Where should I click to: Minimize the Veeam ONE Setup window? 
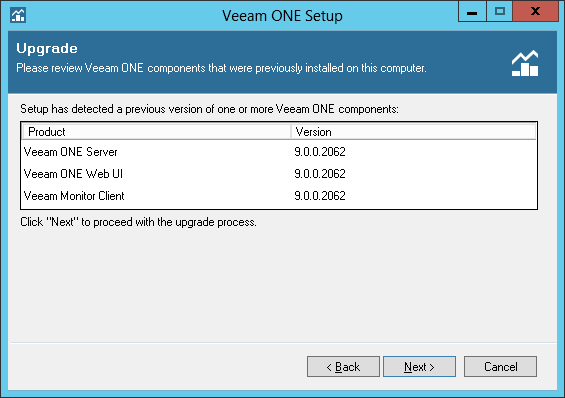click(x=472, y=12)
